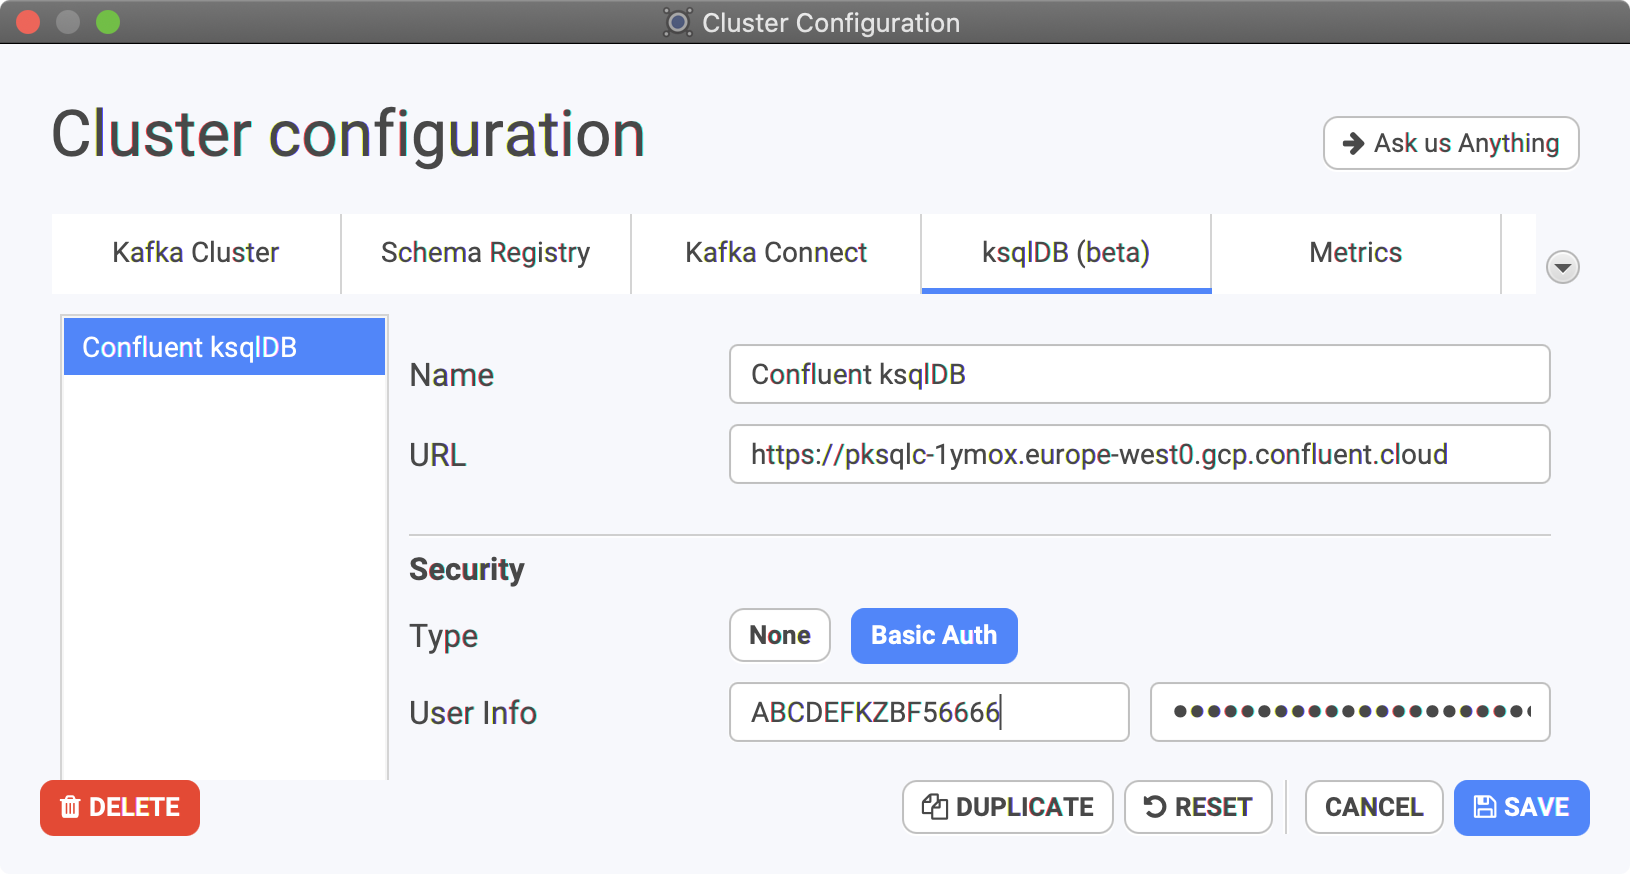Click the Name field label
Image resolution: width=1630 pixels, height=874 pixels.
452,375
